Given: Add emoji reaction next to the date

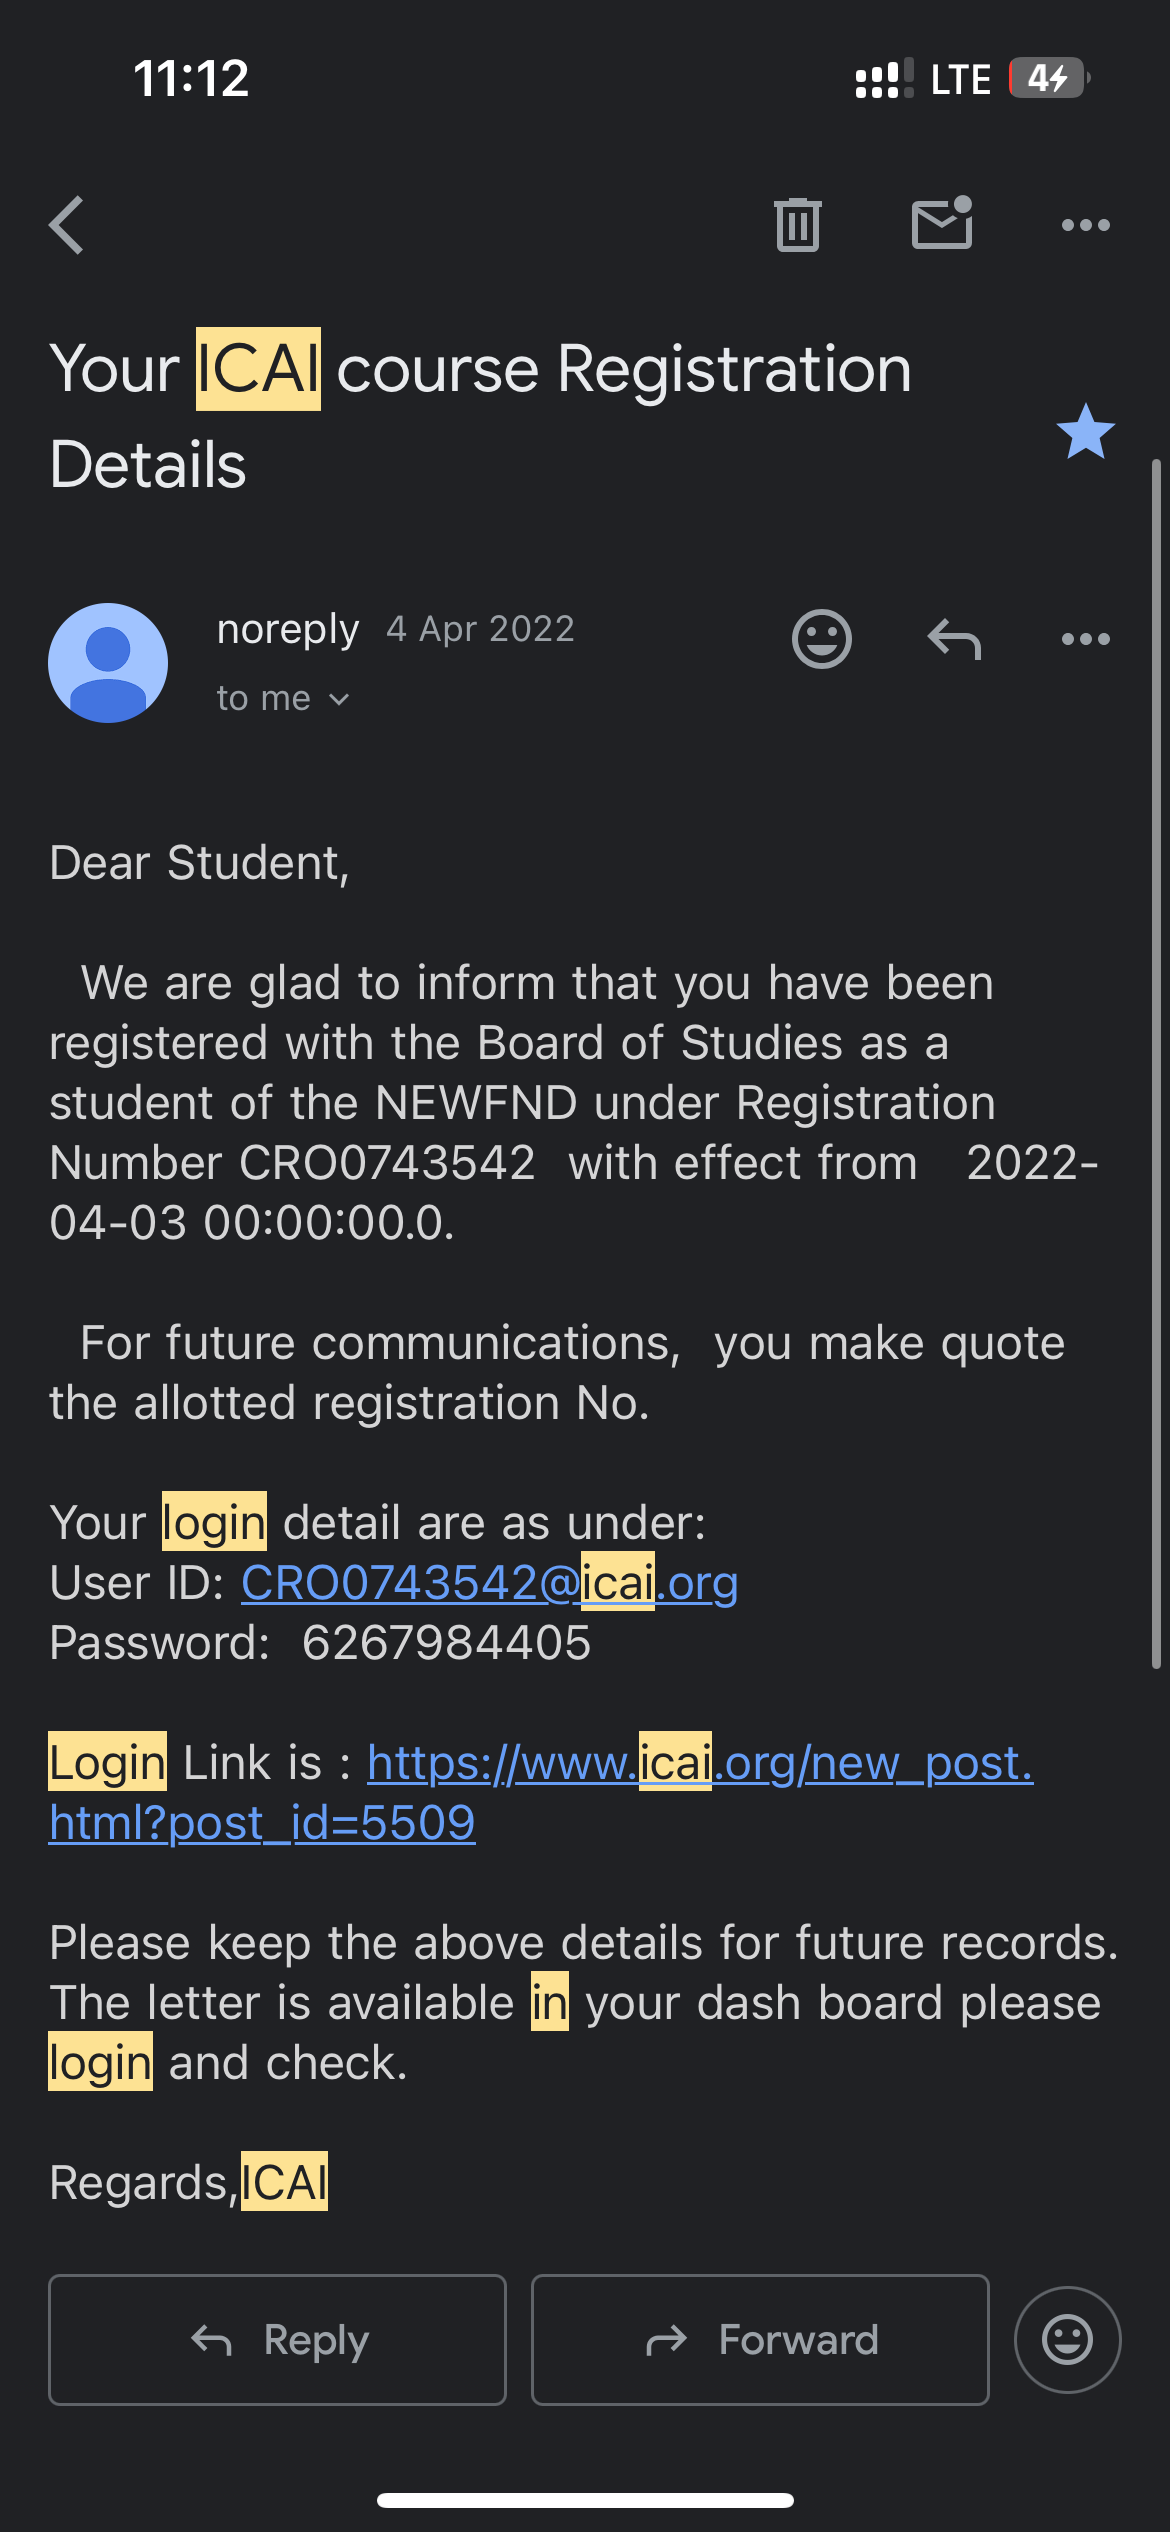Looking at the screenshot, I should click(821, 639).
